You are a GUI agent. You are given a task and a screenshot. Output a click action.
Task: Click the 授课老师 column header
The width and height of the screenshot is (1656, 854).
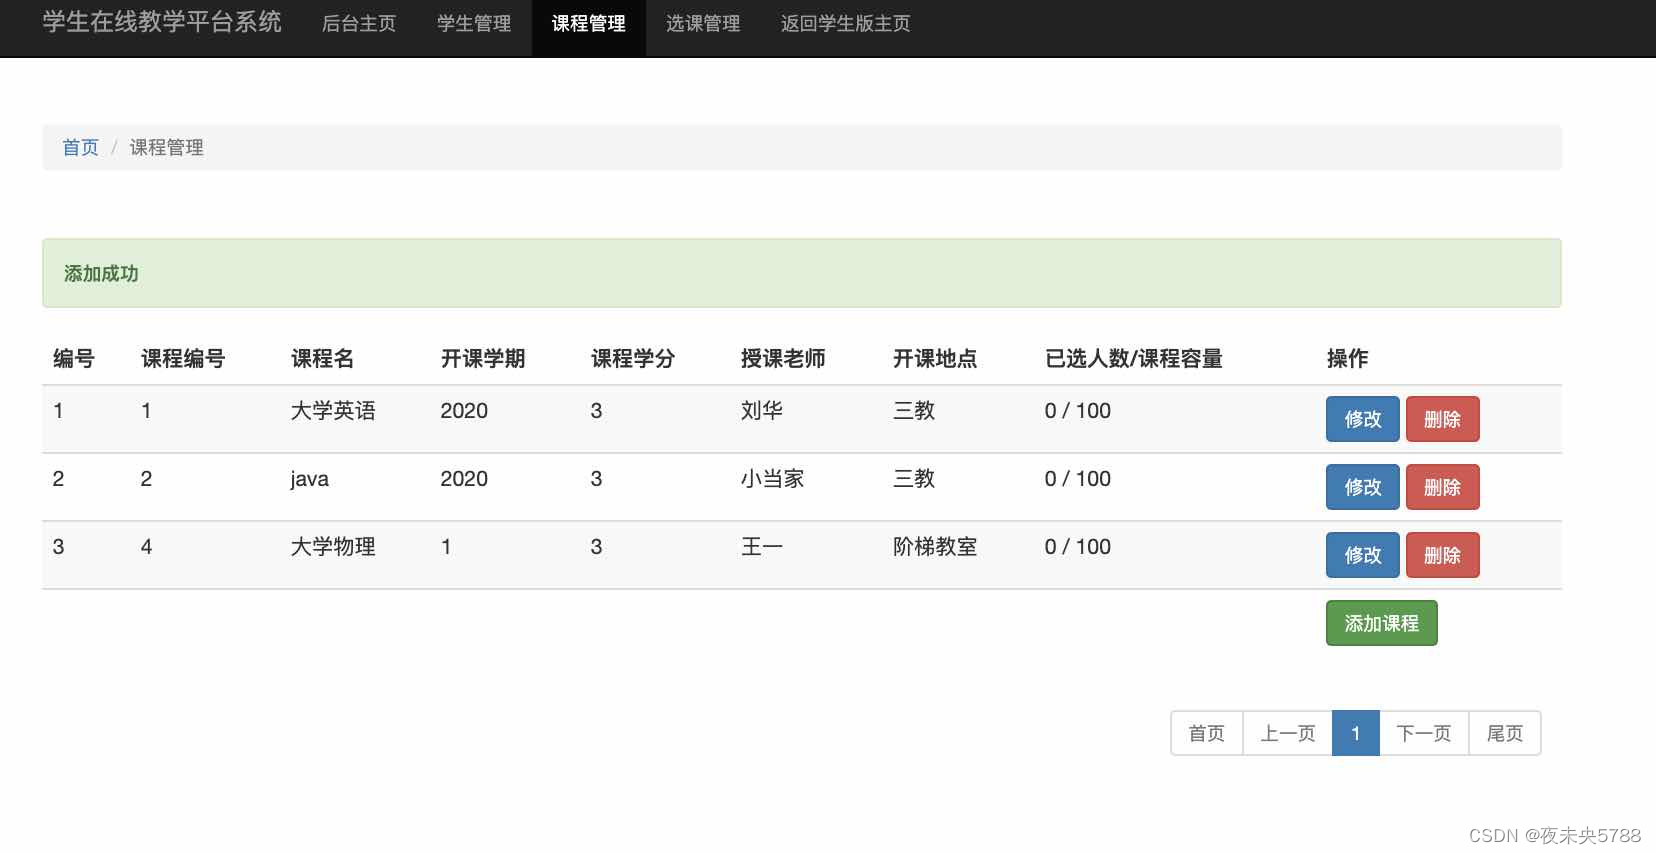pyautogui.click(x=783, y=358)
